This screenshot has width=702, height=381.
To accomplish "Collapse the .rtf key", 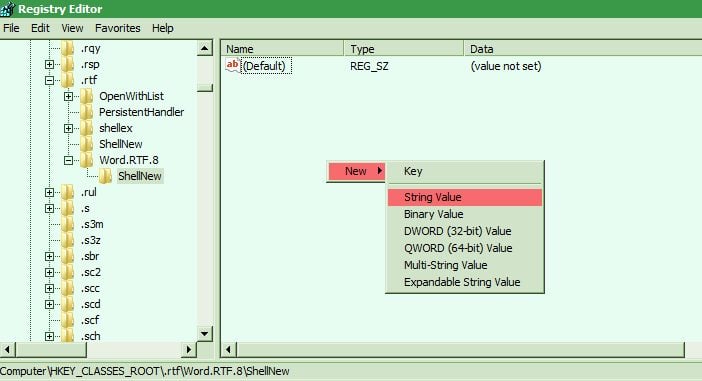I will coord(49,81).
